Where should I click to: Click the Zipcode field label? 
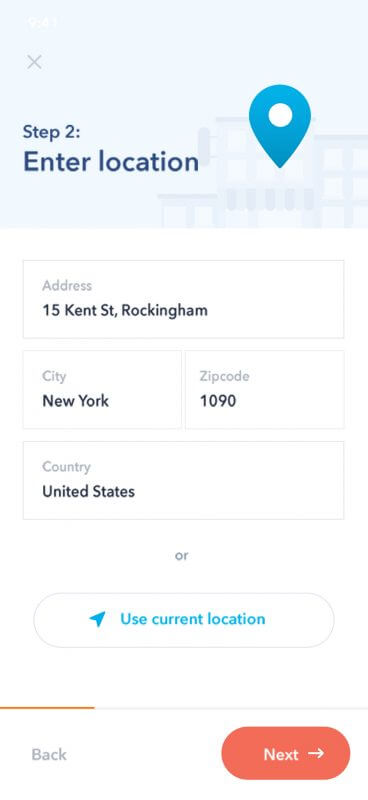click(225, 377)
